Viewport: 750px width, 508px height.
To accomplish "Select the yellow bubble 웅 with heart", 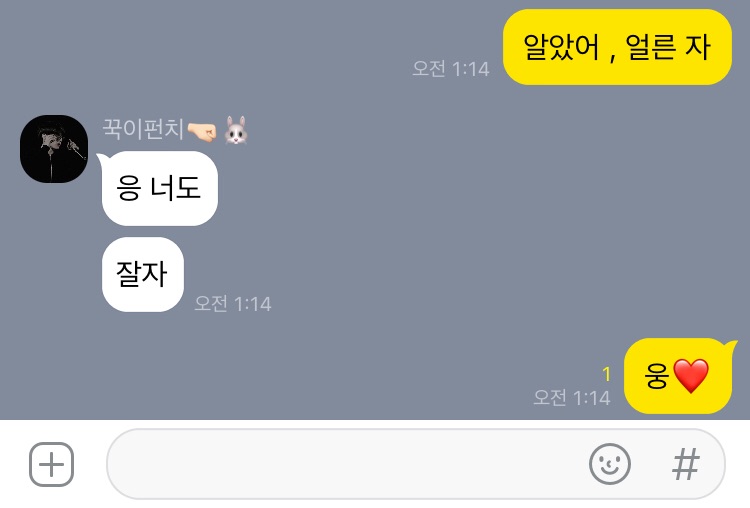I will point(678,375).
